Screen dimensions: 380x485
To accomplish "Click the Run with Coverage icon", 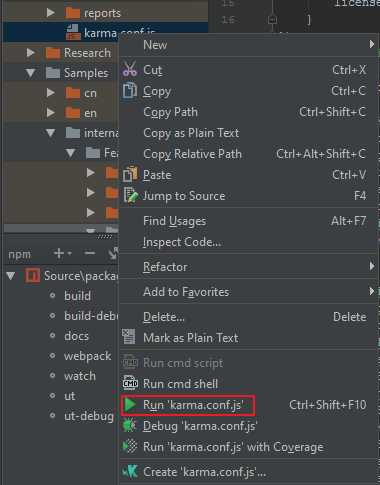I will (130, 446).
